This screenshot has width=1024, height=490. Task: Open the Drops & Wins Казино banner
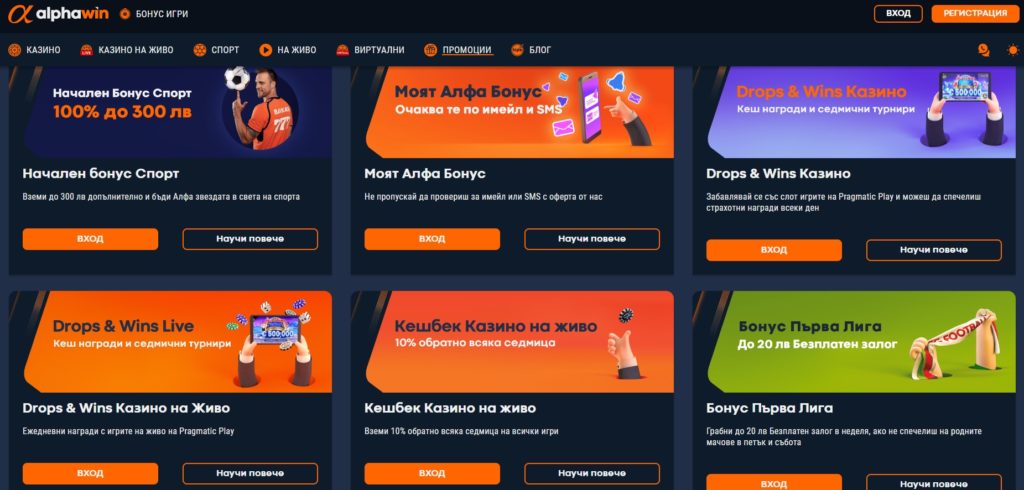tap(854, 112)
